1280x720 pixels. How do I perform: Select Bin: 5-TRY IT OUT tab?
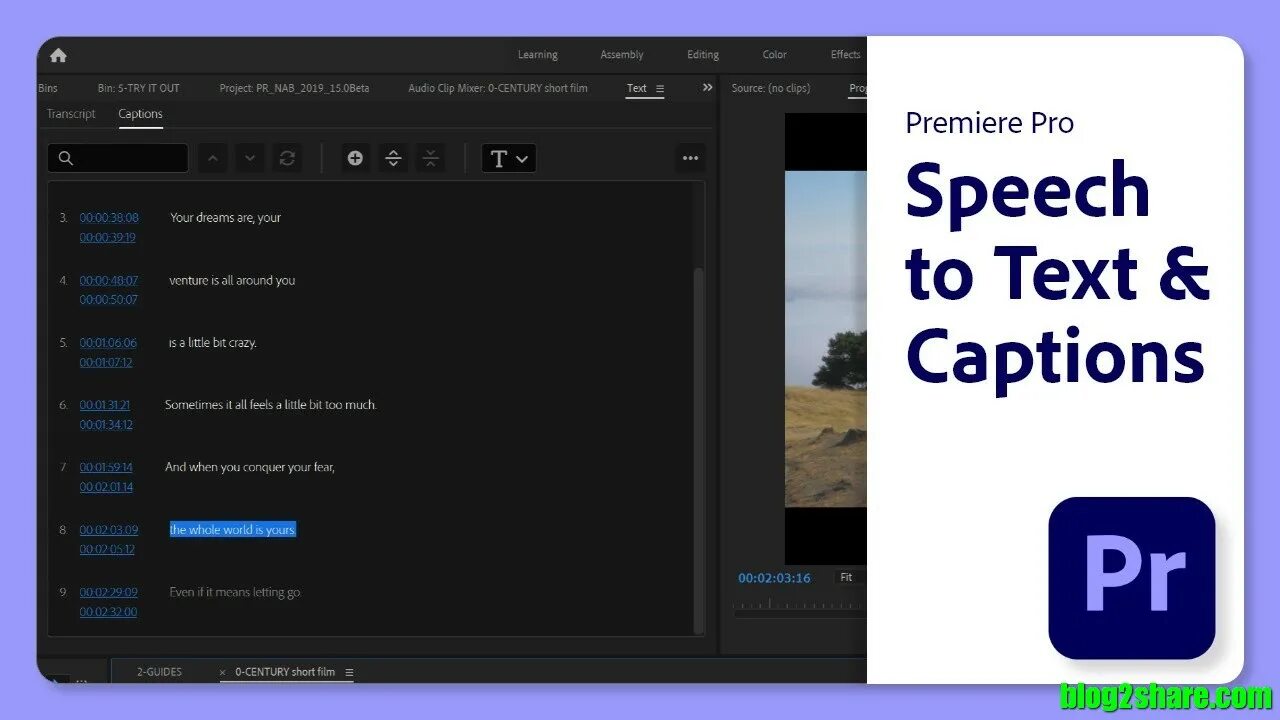[139, 88]
